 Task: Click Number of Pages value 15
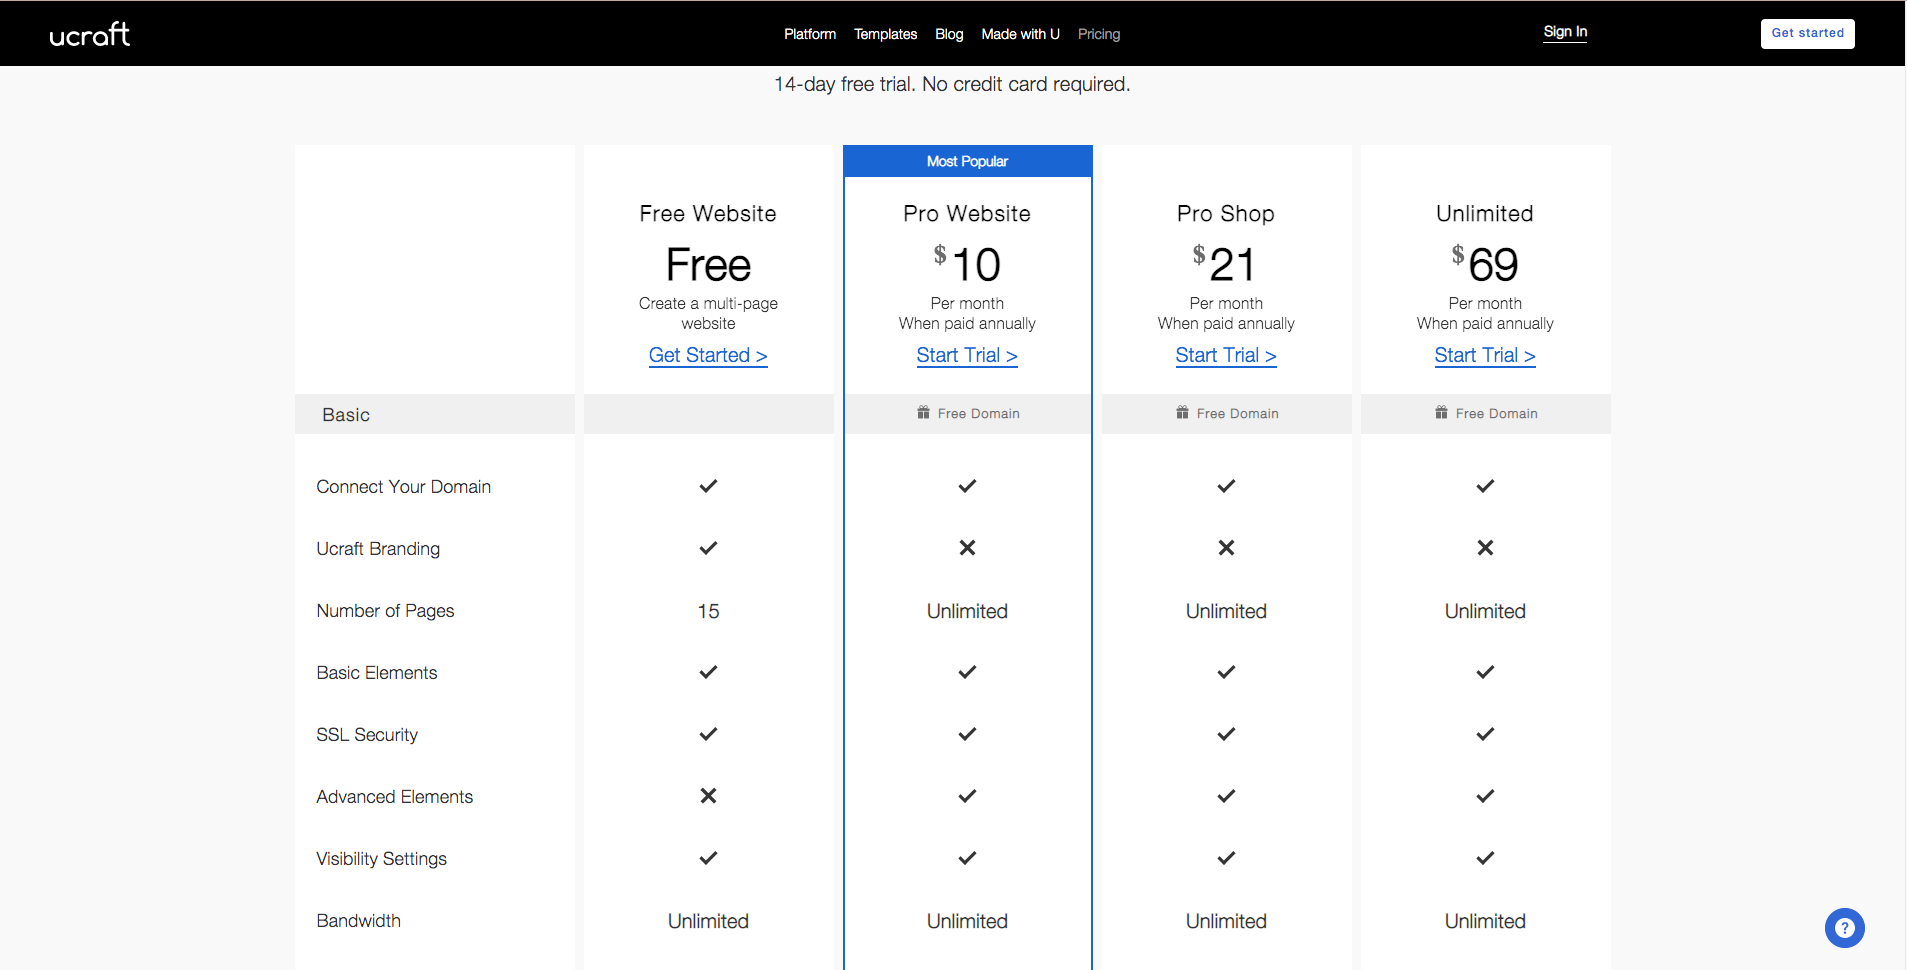708,611
